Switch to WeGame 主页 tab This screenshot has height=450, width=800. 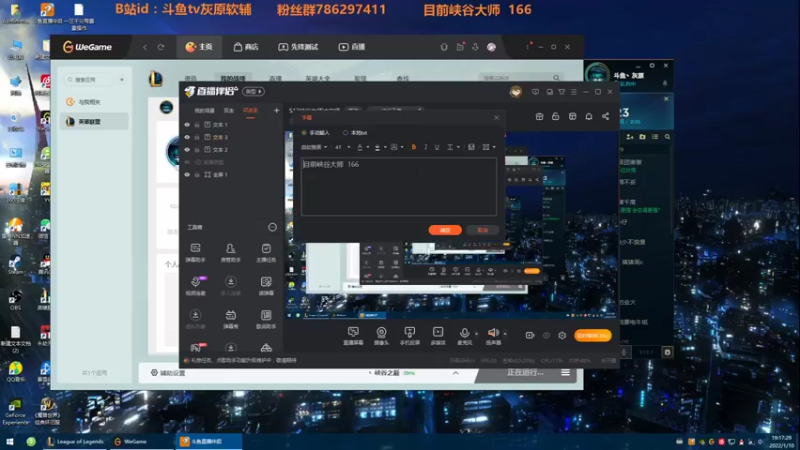coord(199,47)
